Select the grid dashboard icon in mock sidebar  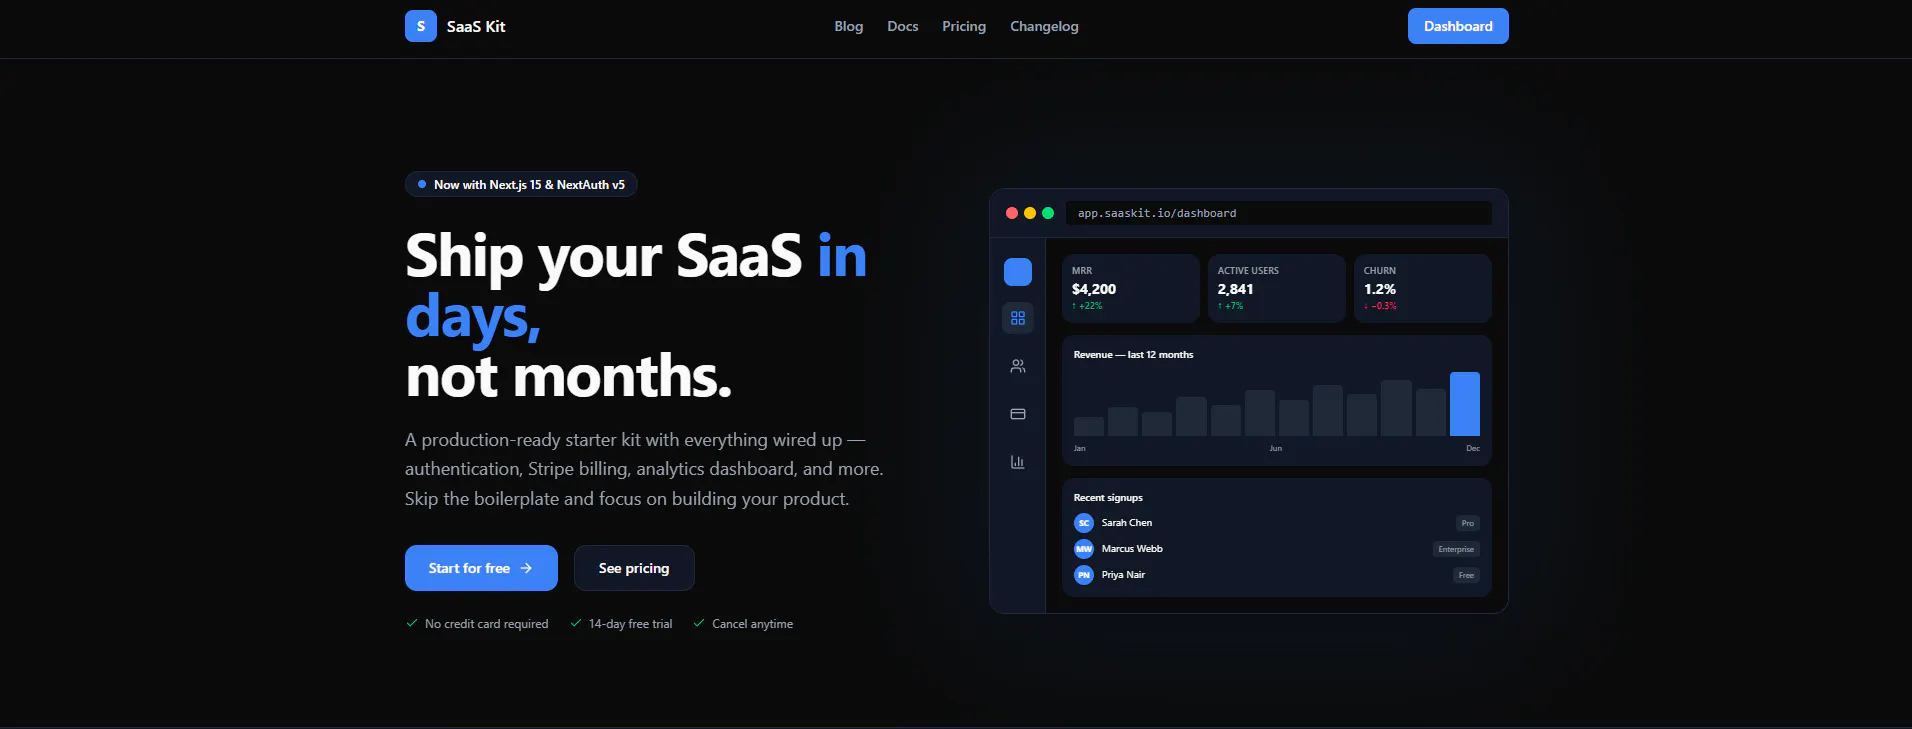[x=1018, y=318]
